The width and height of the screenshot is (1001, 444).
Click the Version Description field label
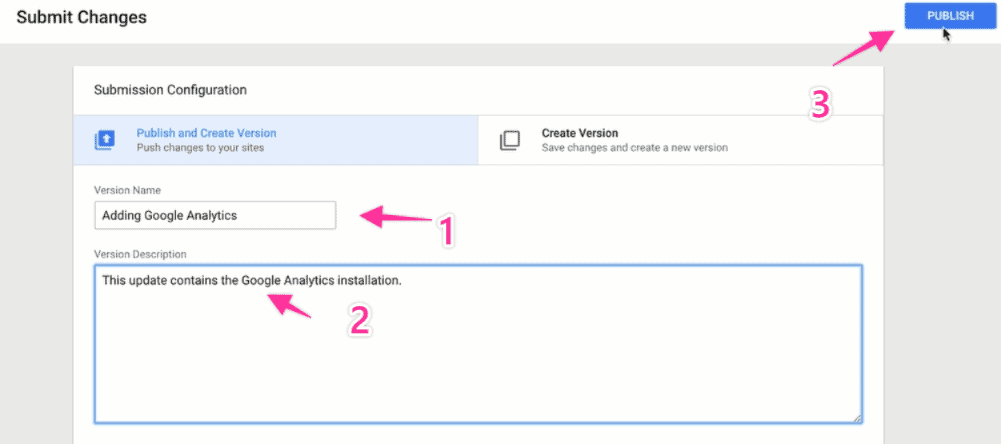[140, 254]
